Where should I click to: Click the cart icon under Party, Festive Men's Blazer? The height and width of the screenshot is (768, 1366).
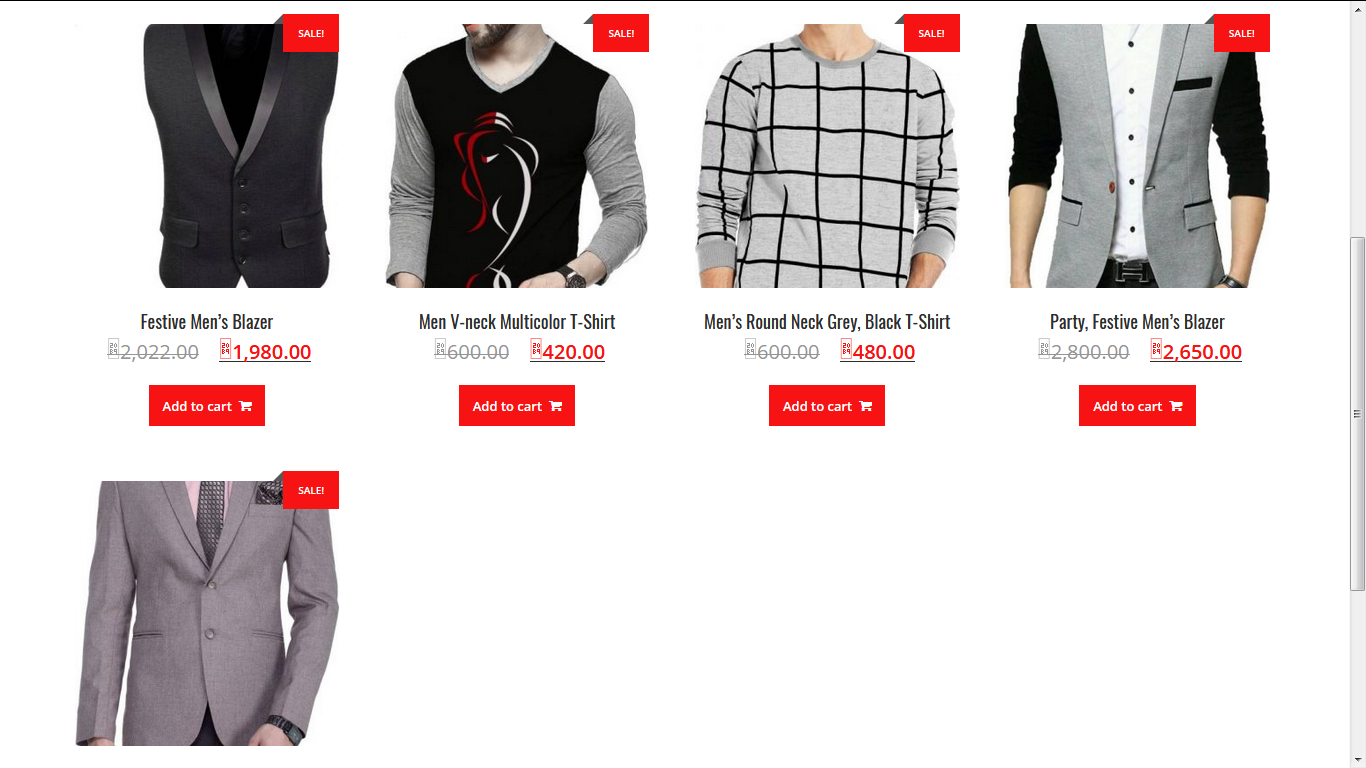(x=1175, y=406)
